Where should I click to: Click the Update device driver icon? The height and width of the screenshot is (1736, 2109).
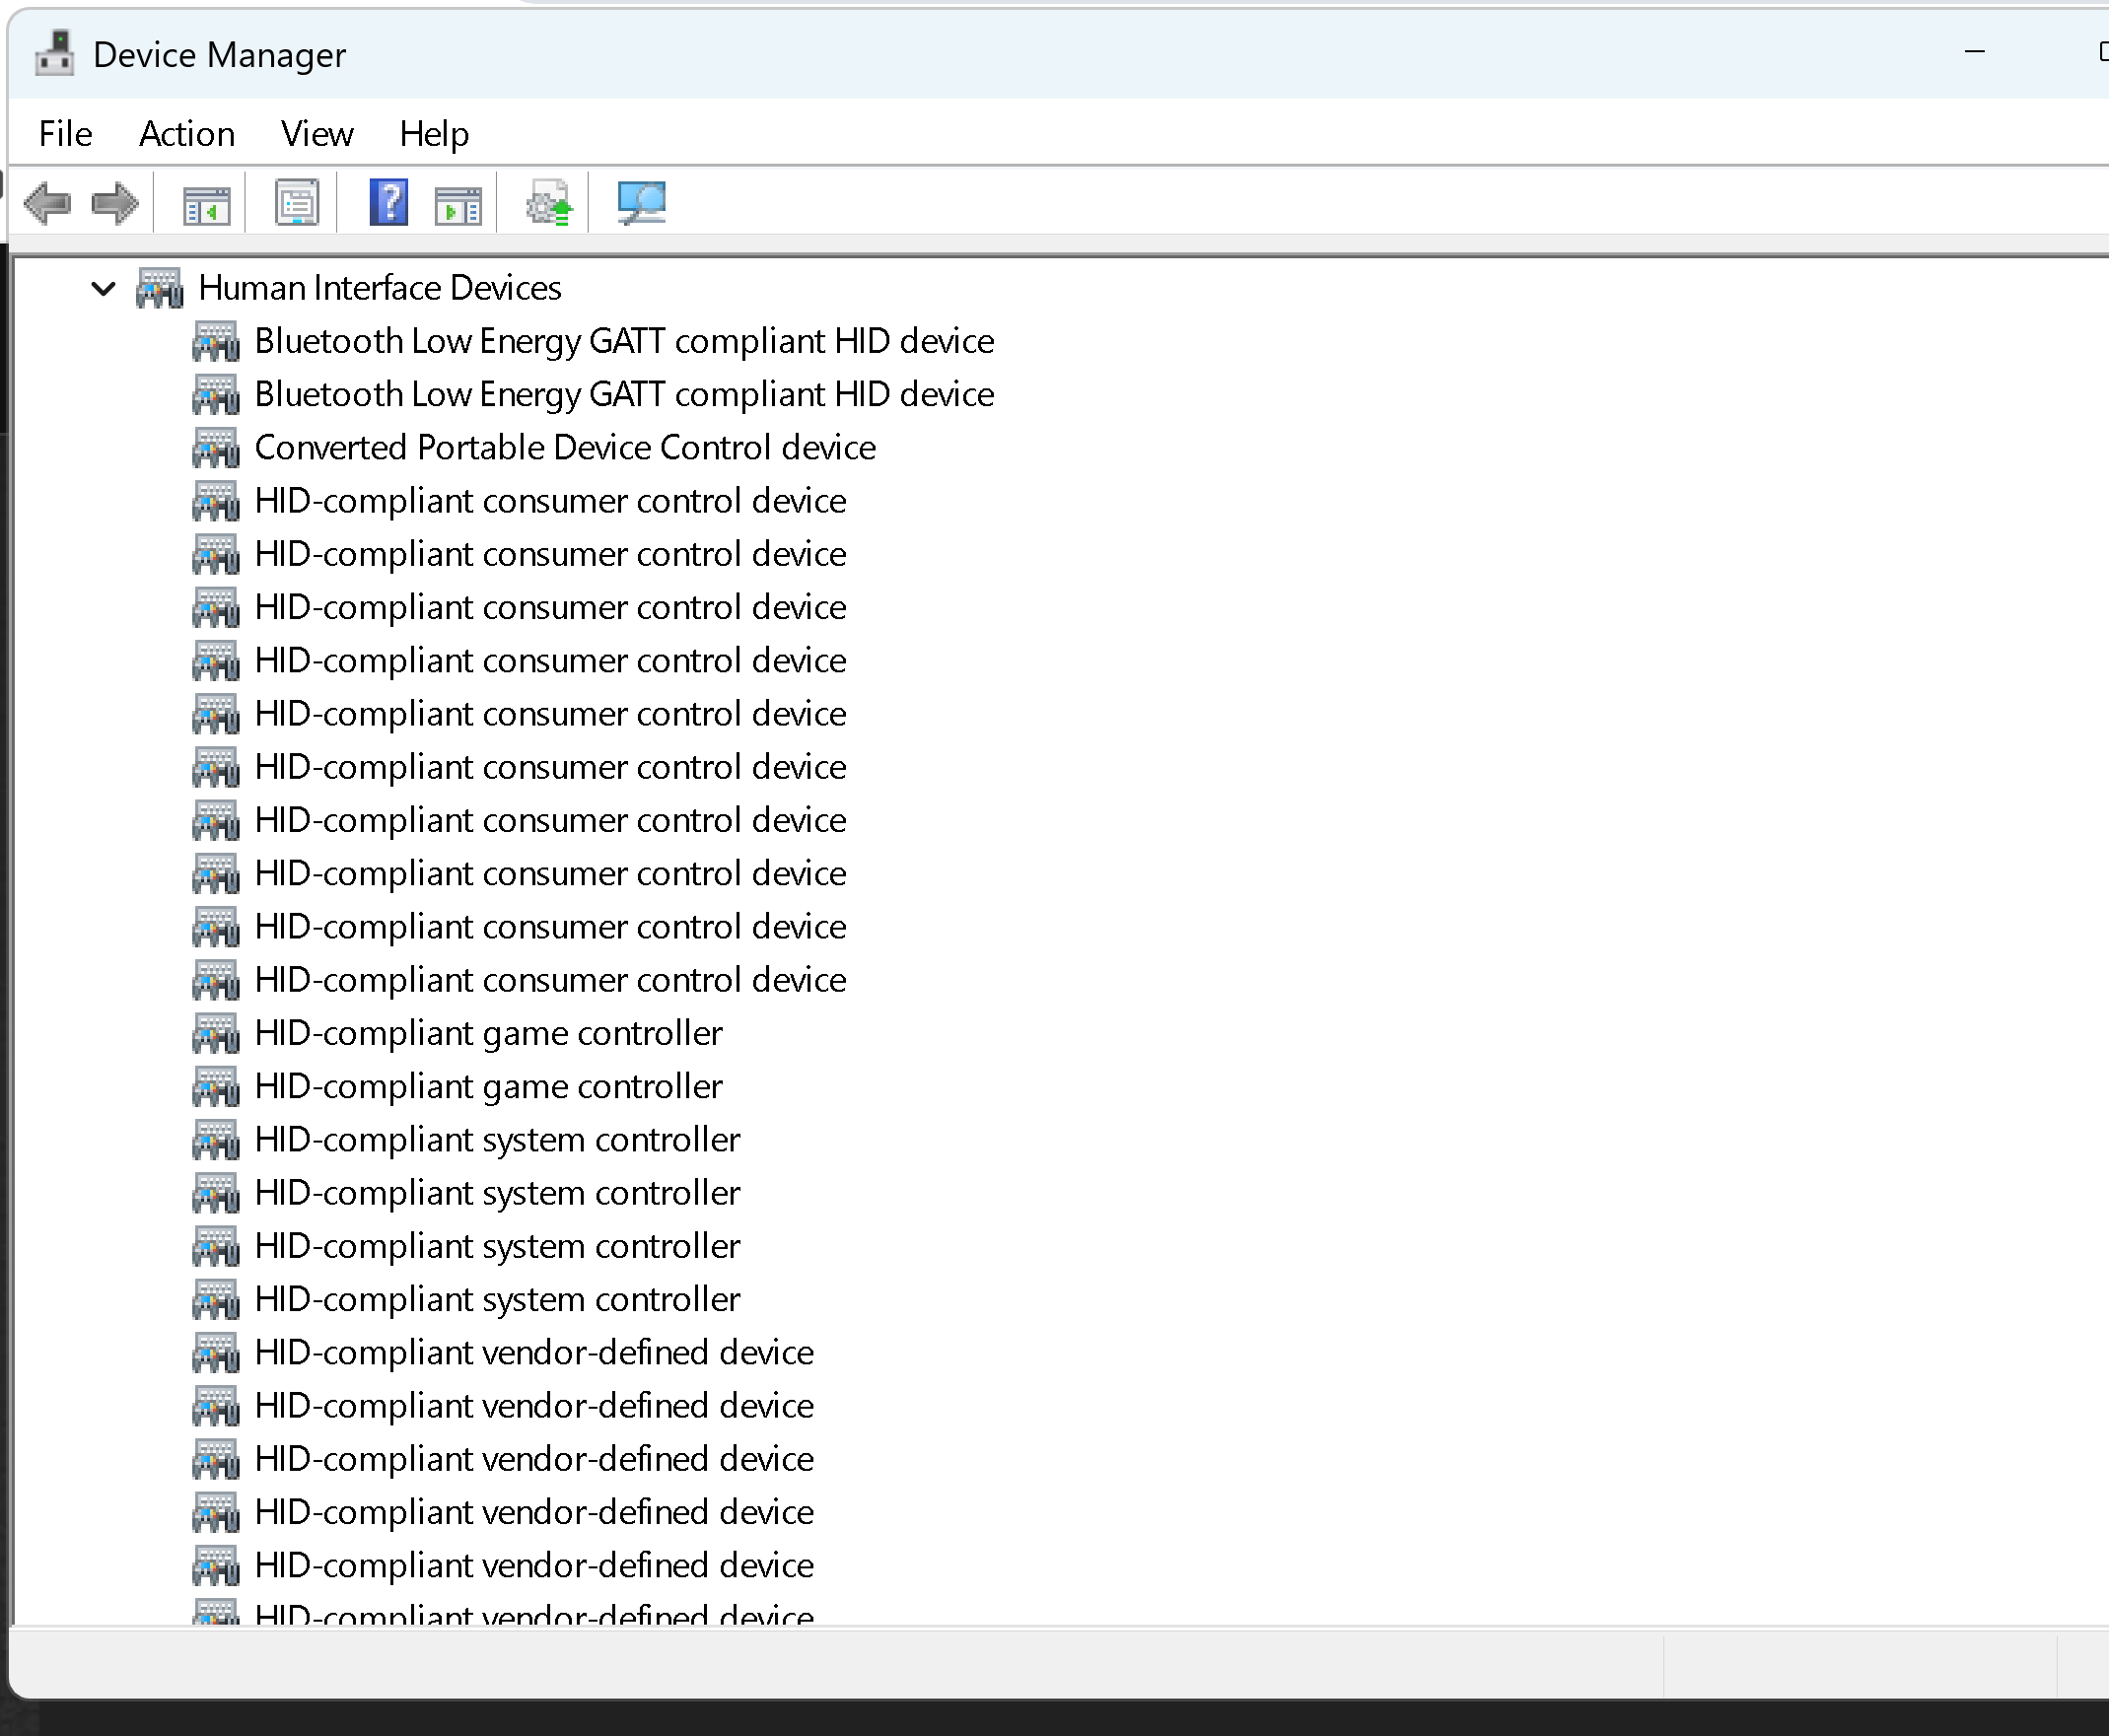(549, 204)
